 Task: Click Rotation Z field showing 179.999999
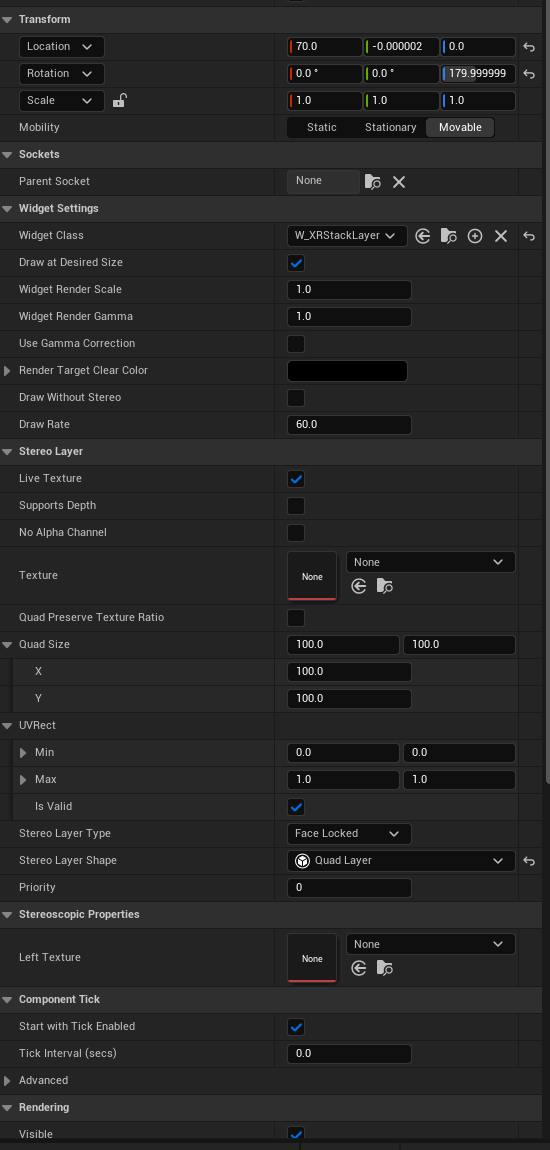tap(478, 74)
